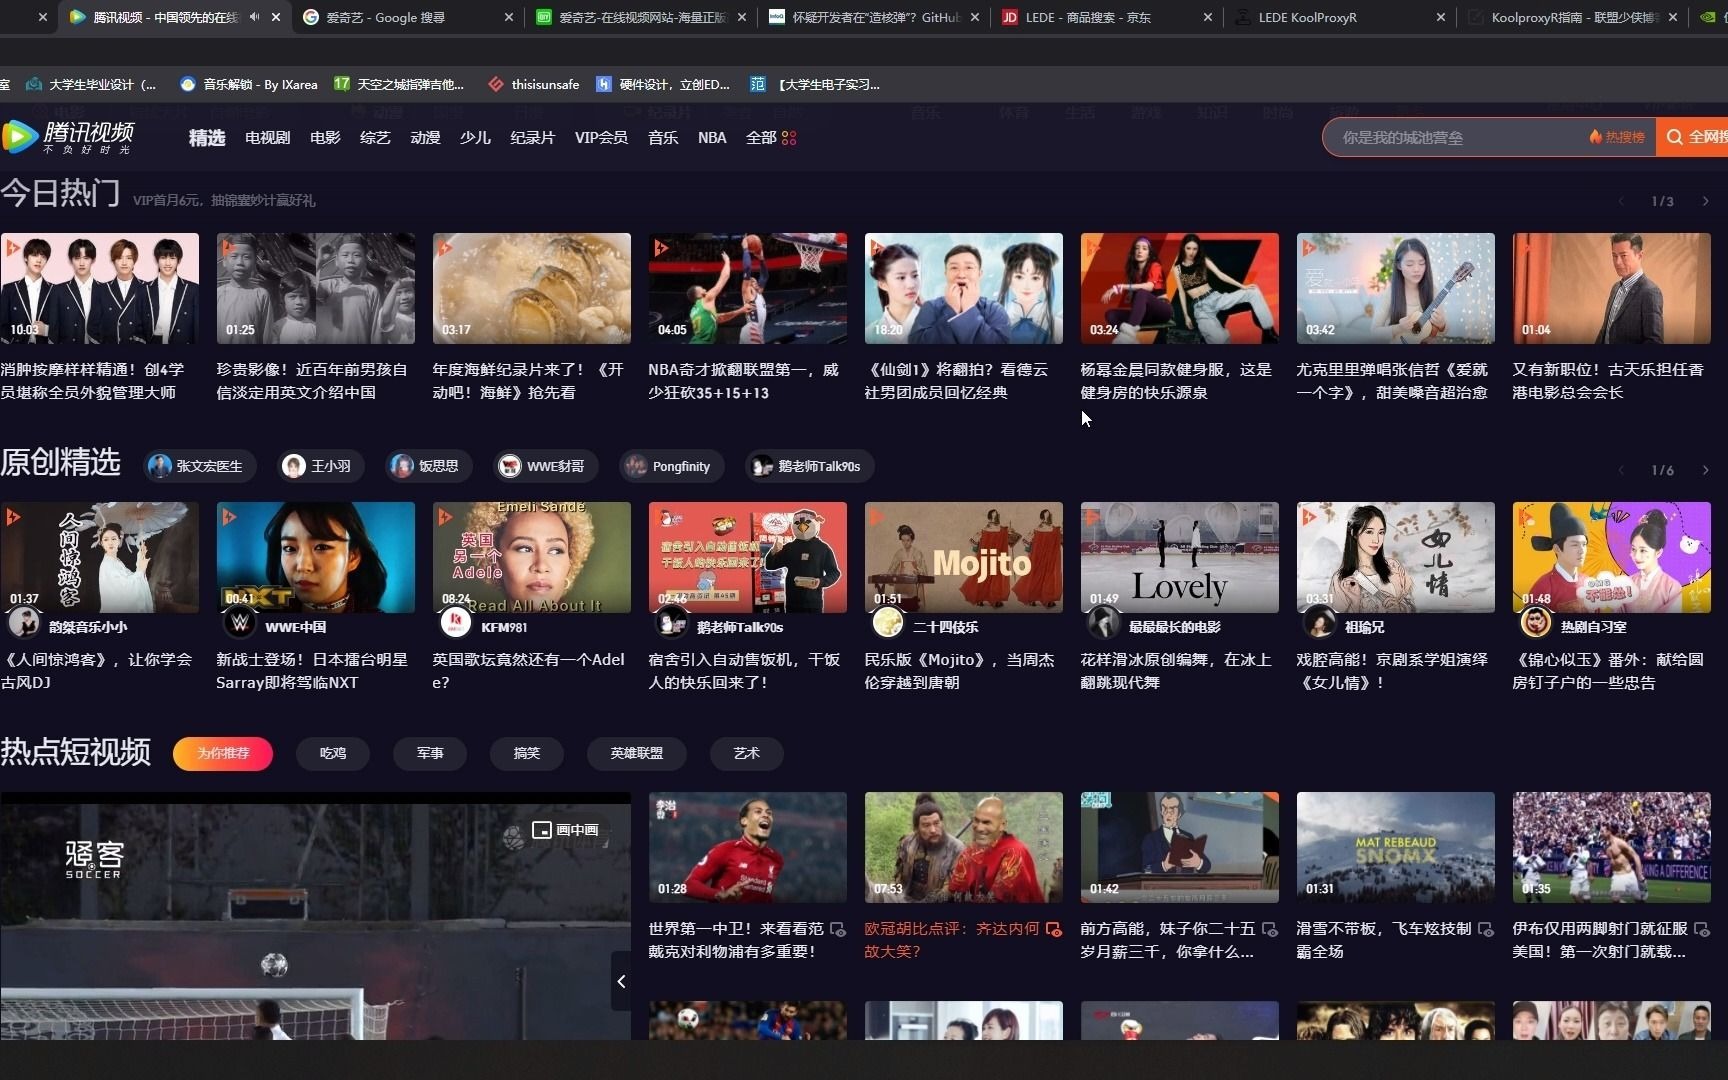
Task: Go to next page of 今日热门
Action: pyautogui.click(x=1705, y=201)
